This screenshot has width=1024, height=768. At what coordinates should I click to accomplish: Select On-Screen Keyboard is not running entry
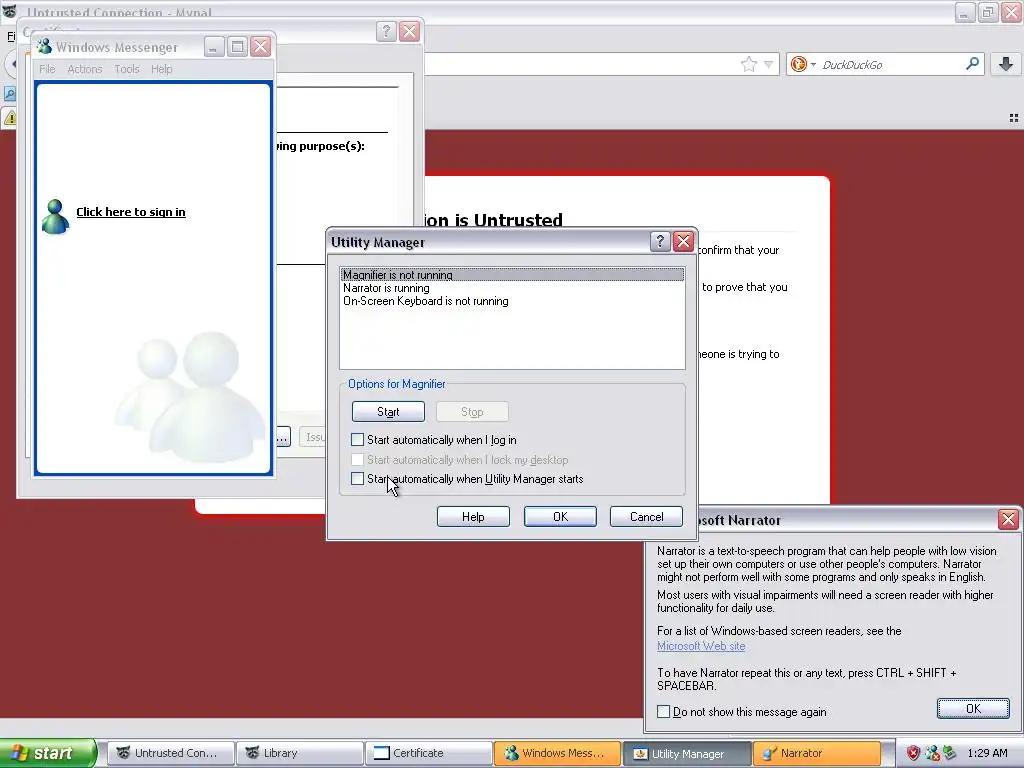[512, 301]
